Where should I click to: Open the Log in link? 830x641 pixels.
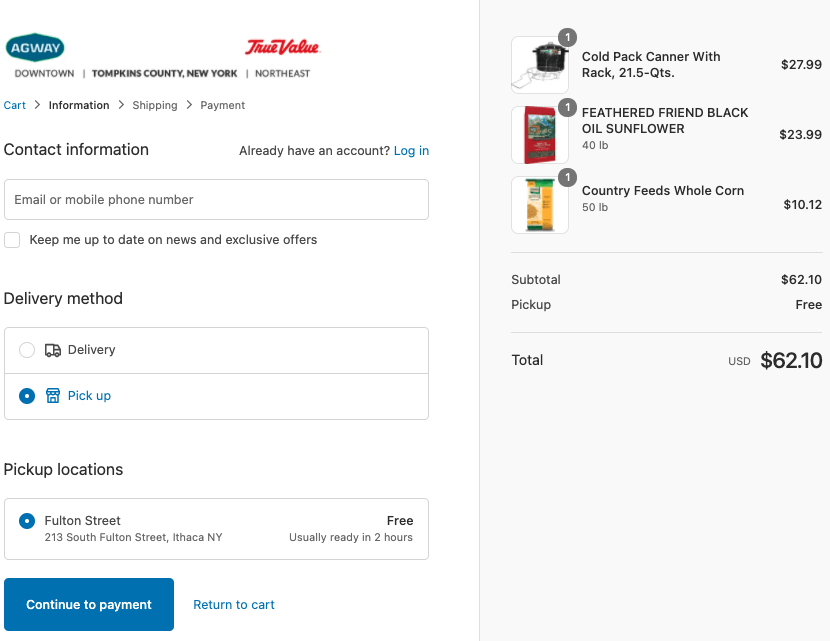click(x=411, y=151)
